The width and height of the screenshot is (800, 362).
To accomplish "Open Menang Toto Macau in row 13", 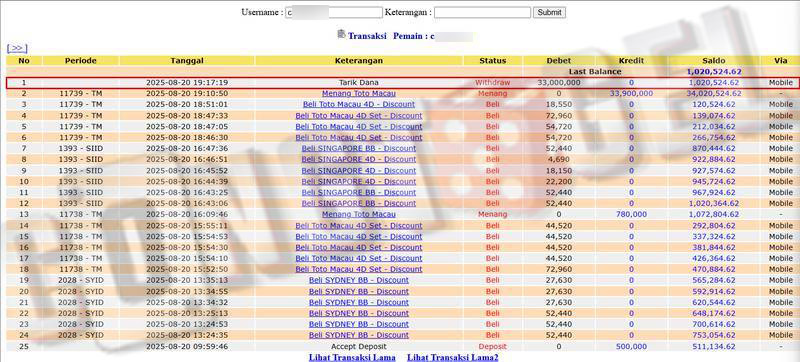I will click(x=359, y=214).
